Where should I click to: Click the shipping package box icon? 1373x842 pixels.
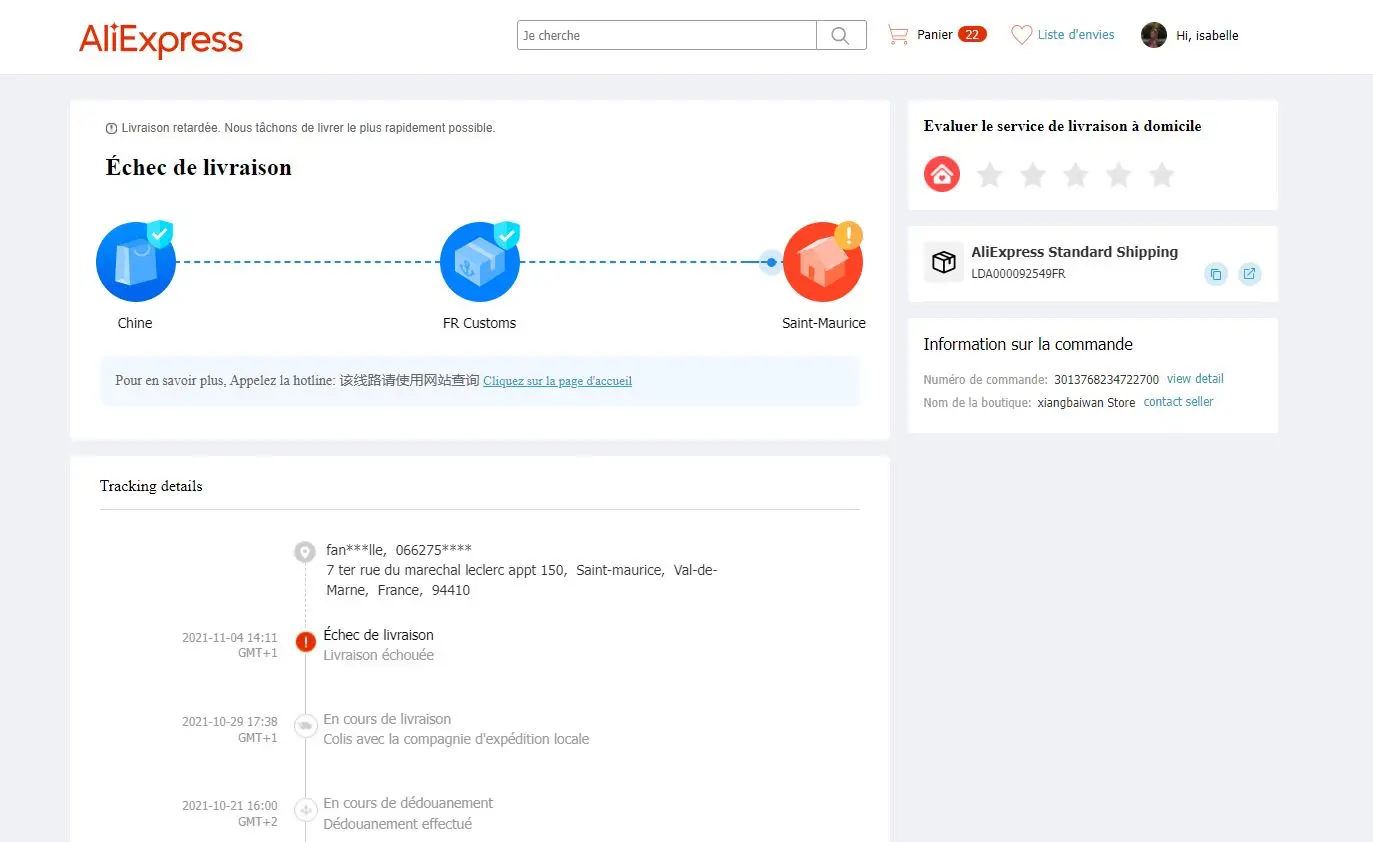pos(944,262)
